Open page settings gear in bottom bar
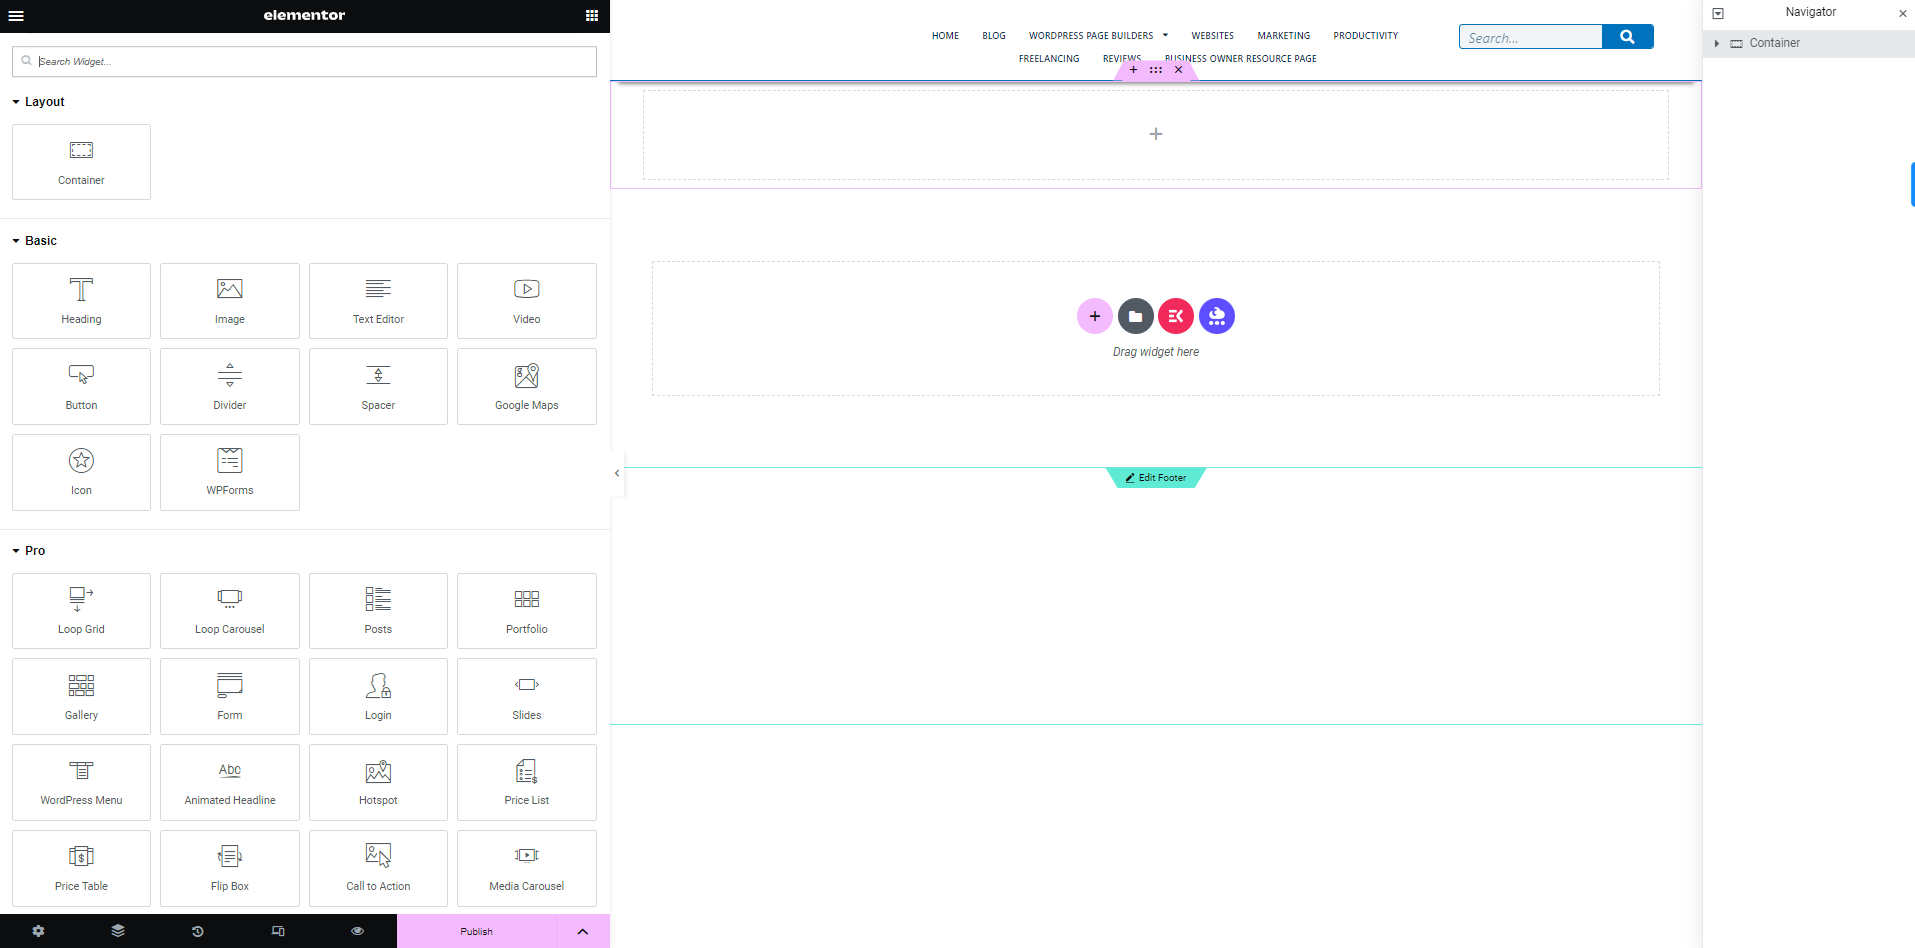The width and height of the screenshot is (1915, 948). tap(38, 931)
